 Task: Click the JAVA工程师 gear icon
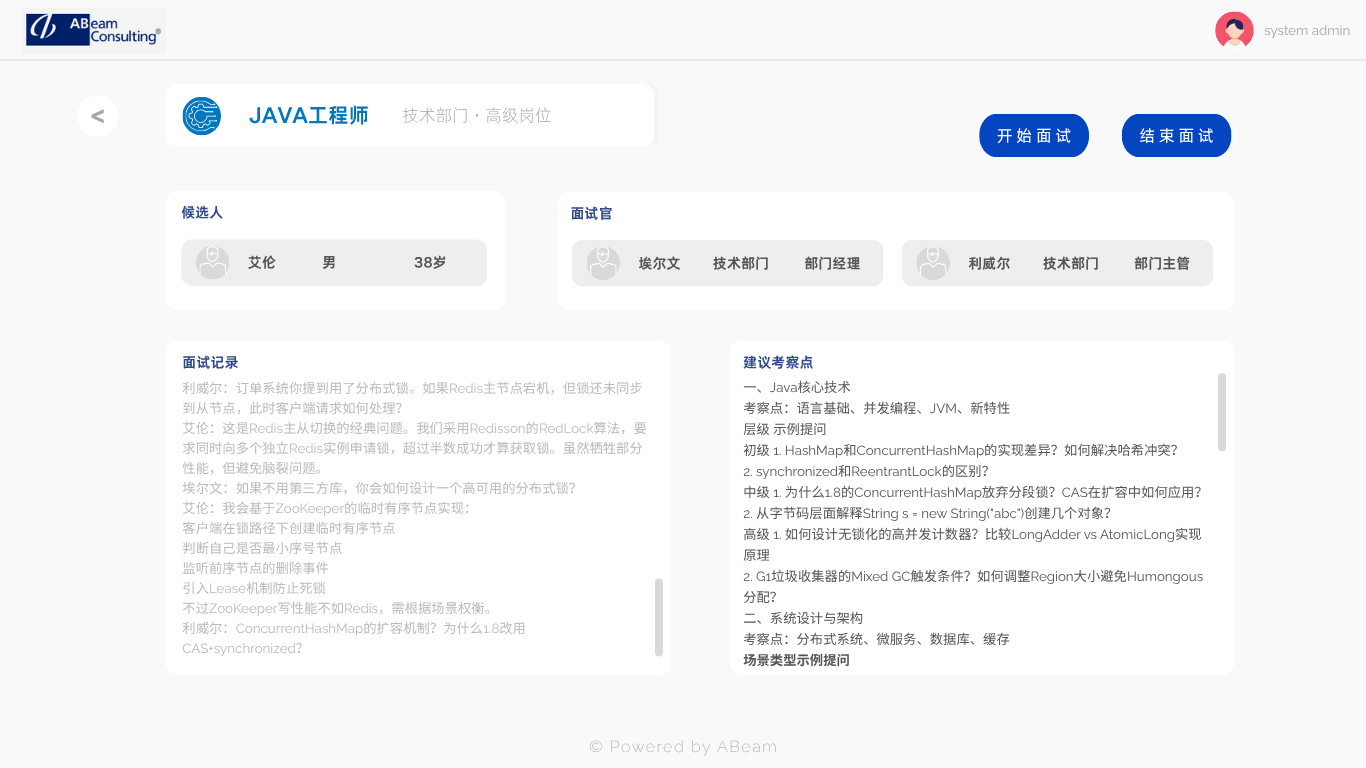tap(202, 116)
